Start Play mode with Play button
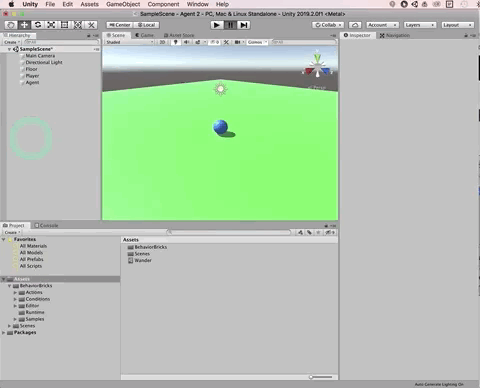This screenshot has height=388, width=480. click(x=217, y=25)
